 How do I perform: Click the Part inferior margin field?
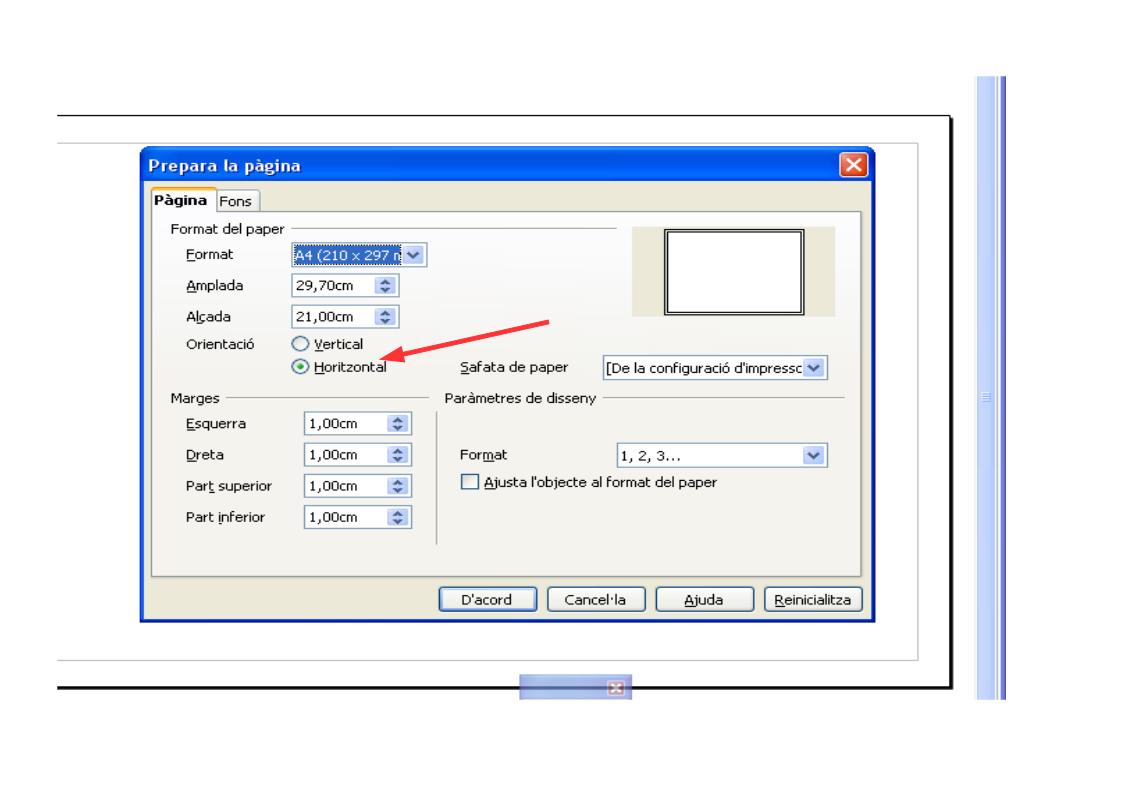tap(346, 517)
